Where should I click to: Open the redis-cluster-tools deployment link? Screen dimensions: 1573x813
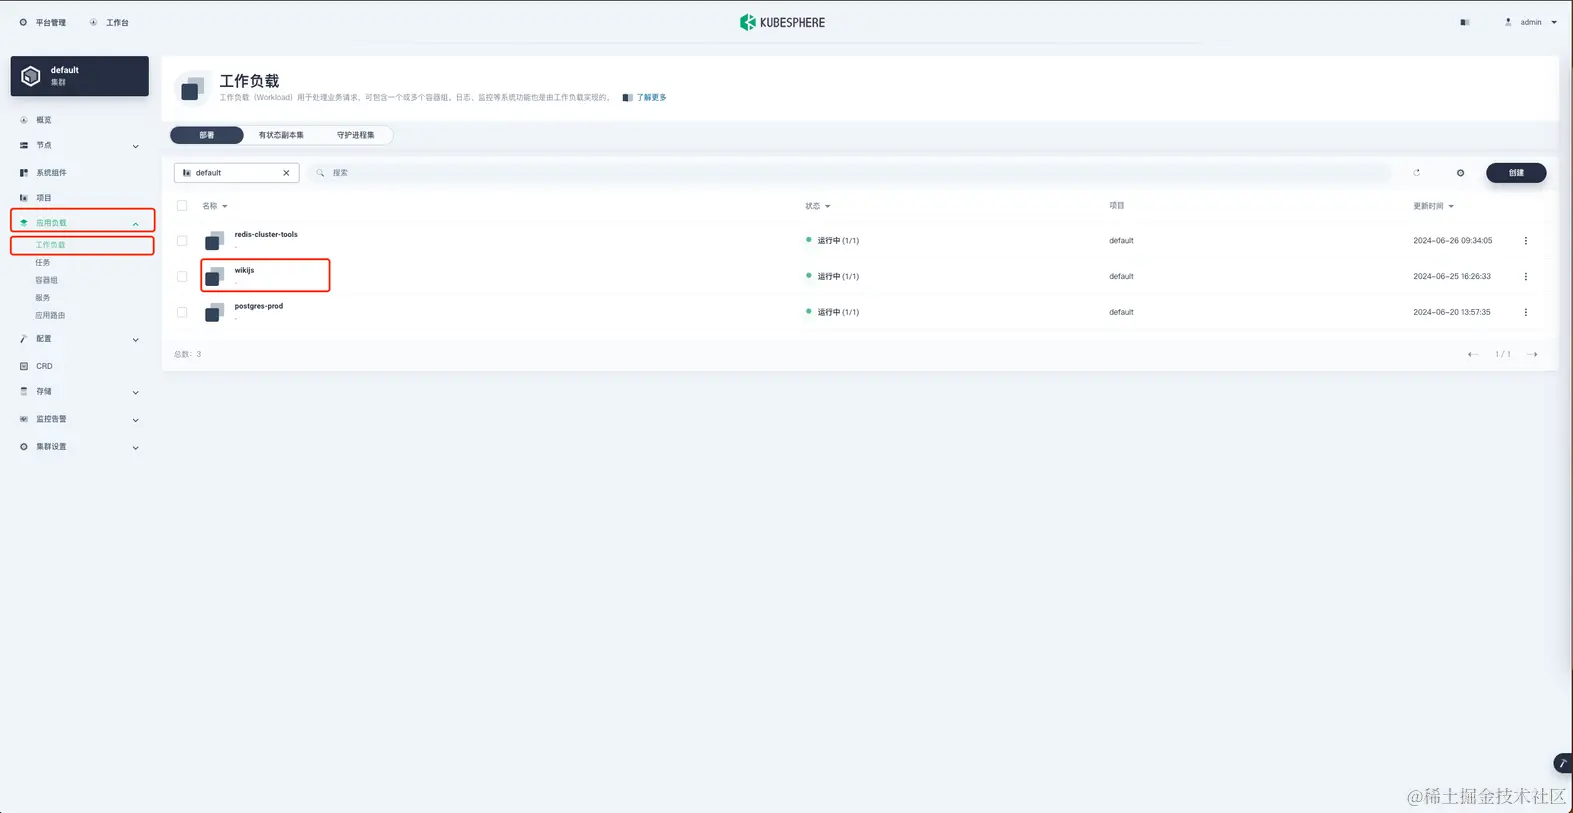(x=266, y=235)
